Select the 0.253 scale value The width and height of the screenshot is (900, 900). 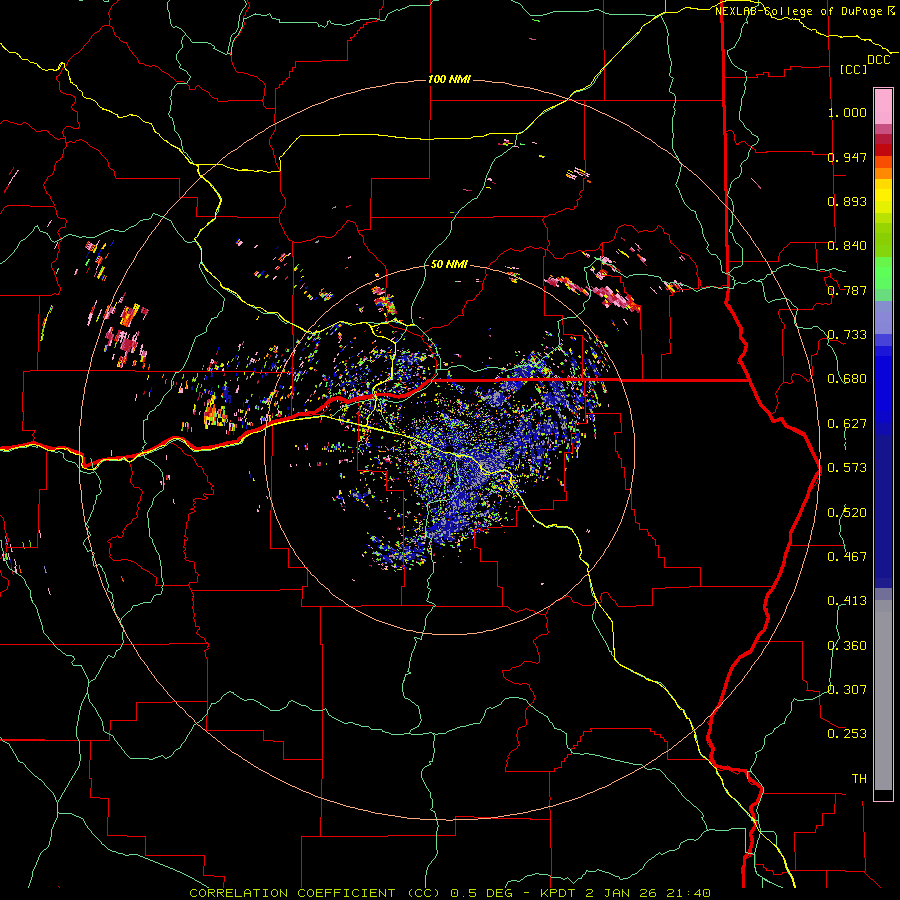point(847,734)
